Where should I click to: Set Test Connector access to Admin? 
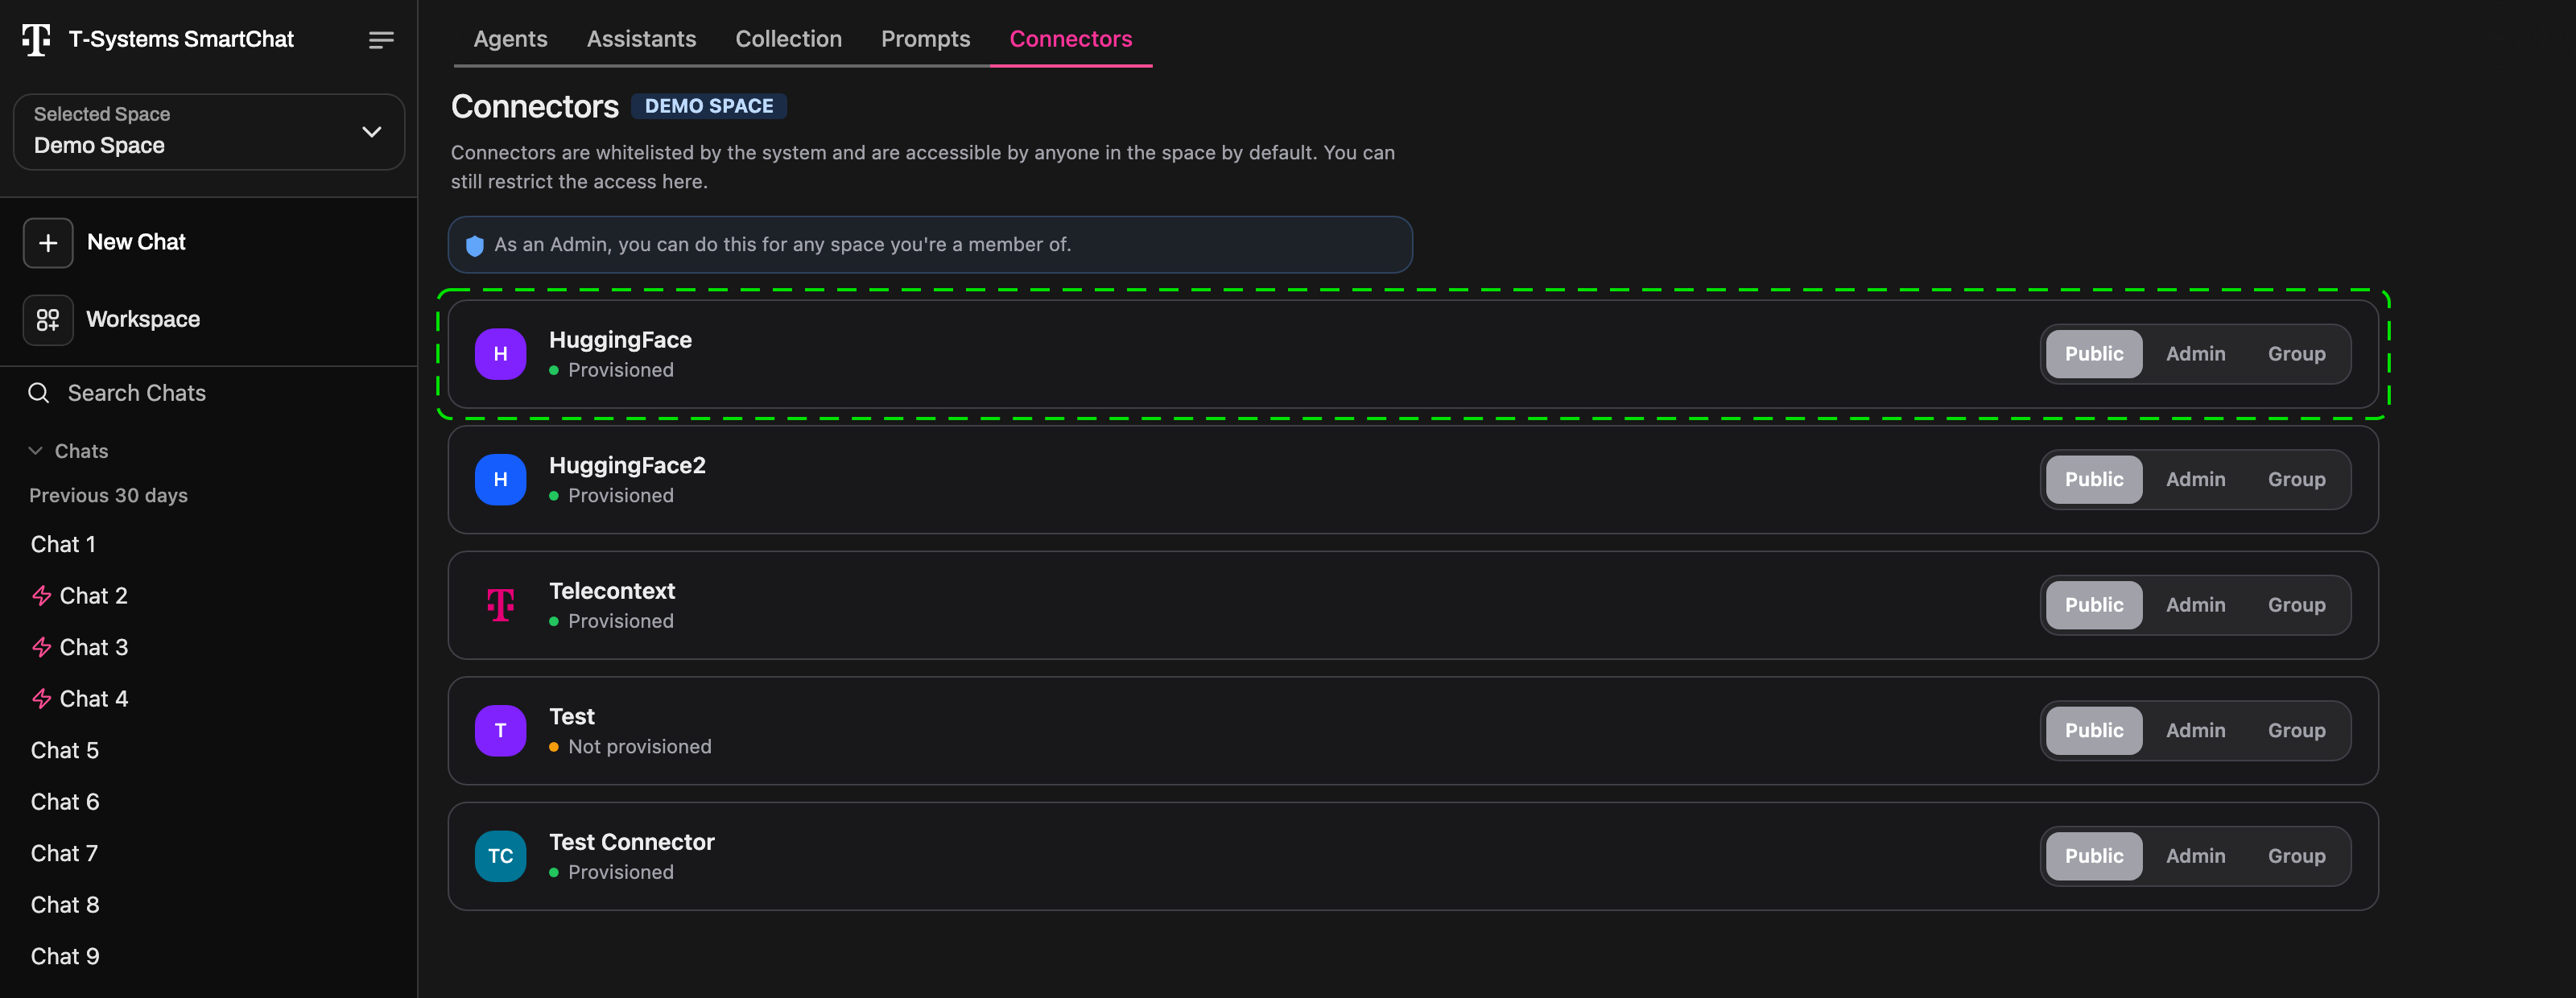click(x=2195, y=856)
